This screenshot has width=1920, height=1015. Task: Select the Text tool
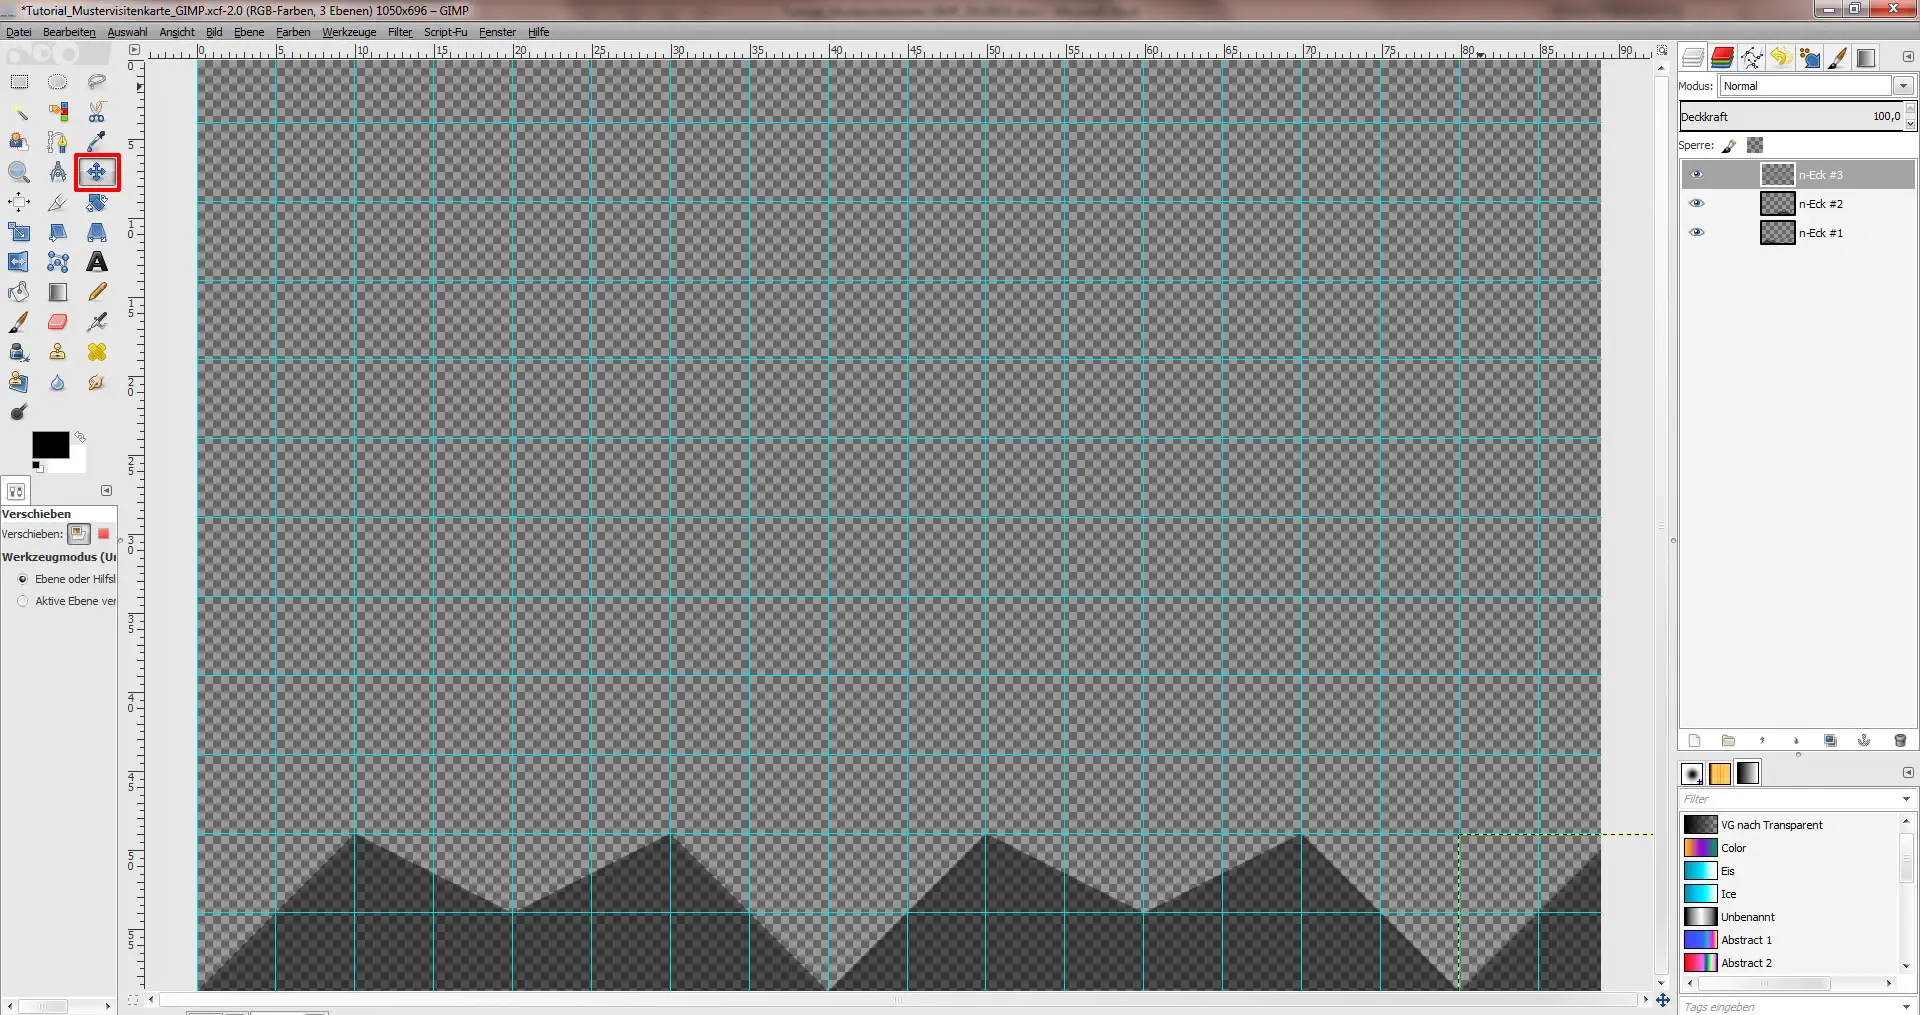(97, 262)
